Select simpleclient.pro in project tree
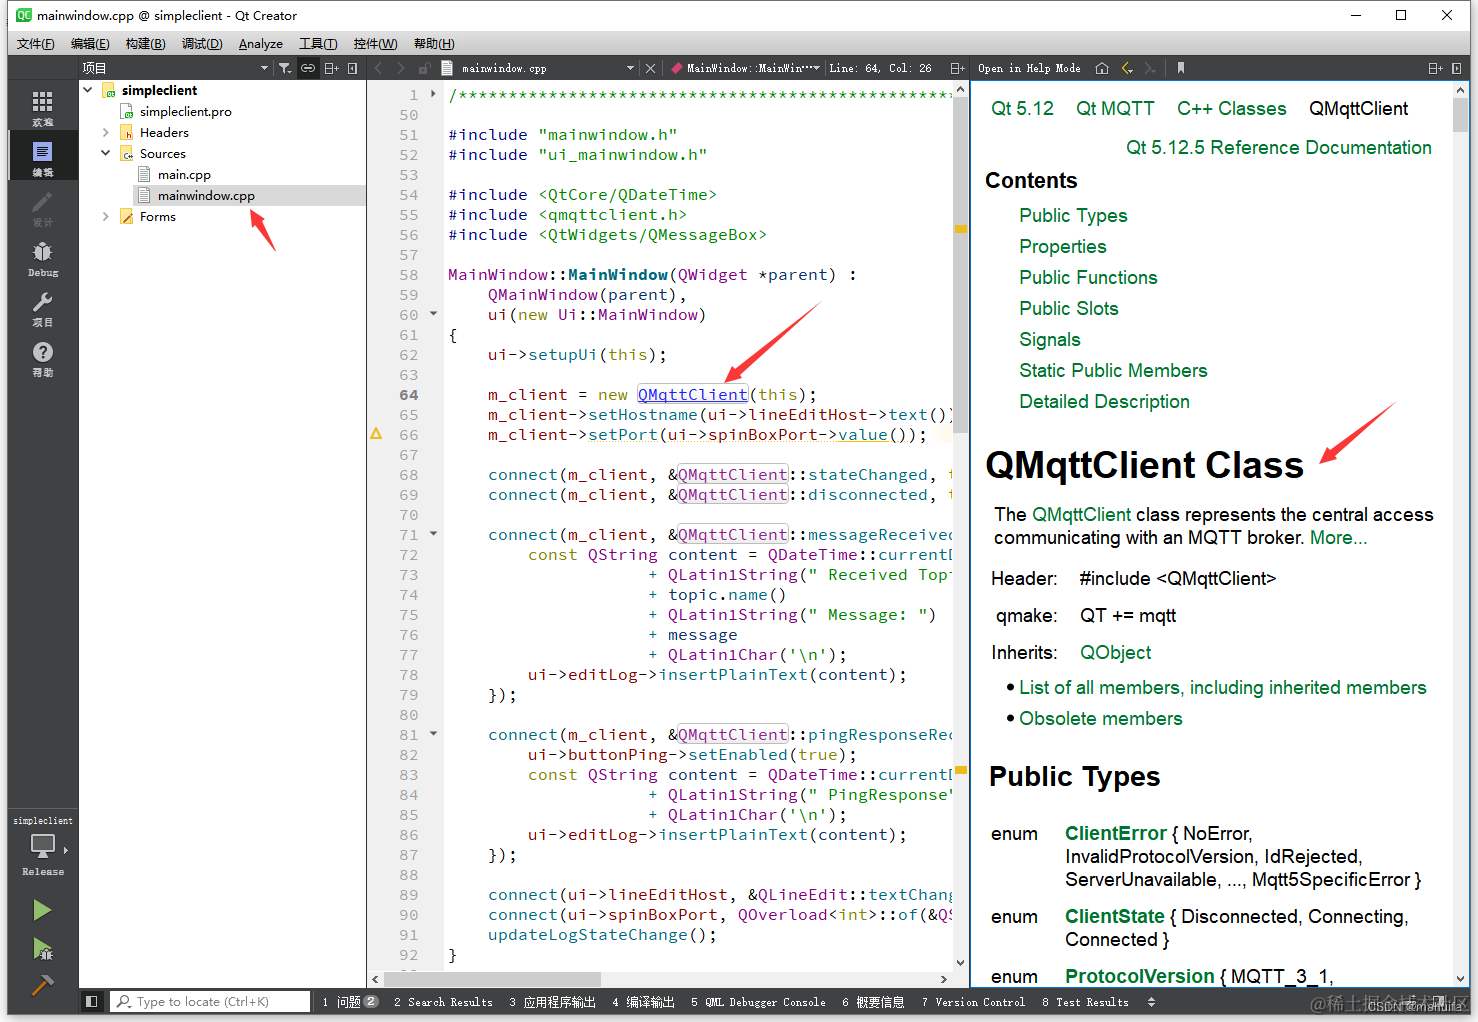The width and height of the screenshot is (1478, 1022). click(x=185, y=111)
